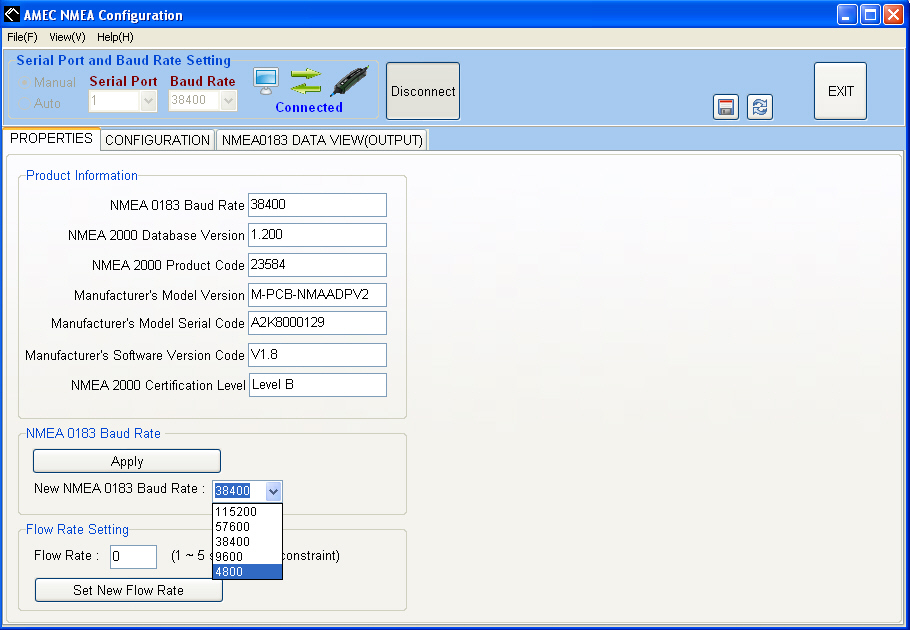Open the top Baud Rate dropdown
Image resolution: width=910 pixels, height=630 pixels.
229,100
